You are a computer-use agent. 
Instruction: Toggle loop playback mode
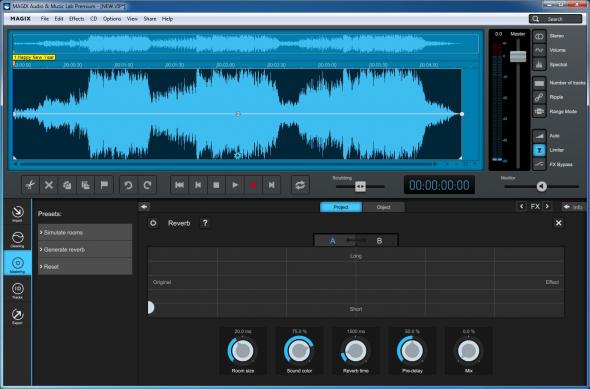point(300,185)
